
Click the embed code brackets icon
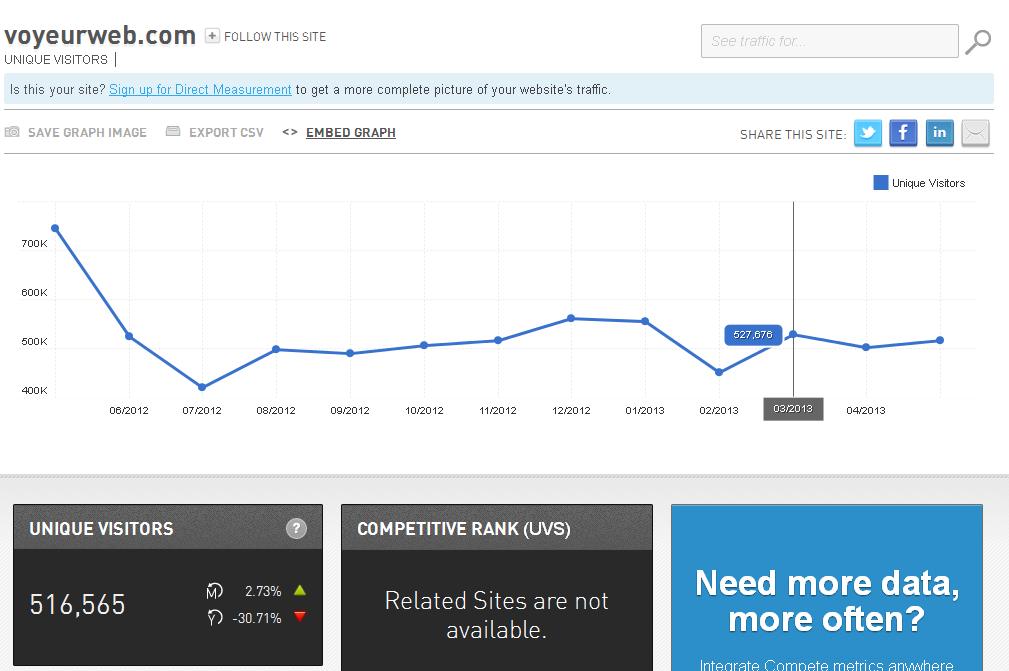pyautogui.click(x=290, y=132)
